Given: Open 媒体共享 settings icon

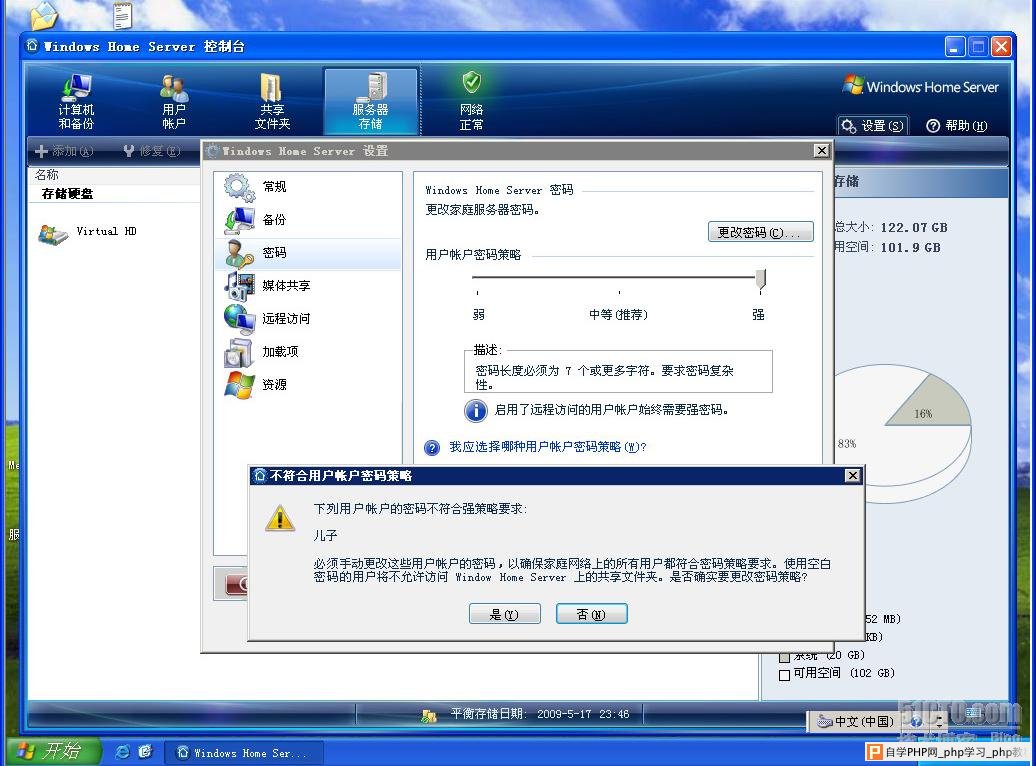Looking at the screenshot, I should click(239, 286).
